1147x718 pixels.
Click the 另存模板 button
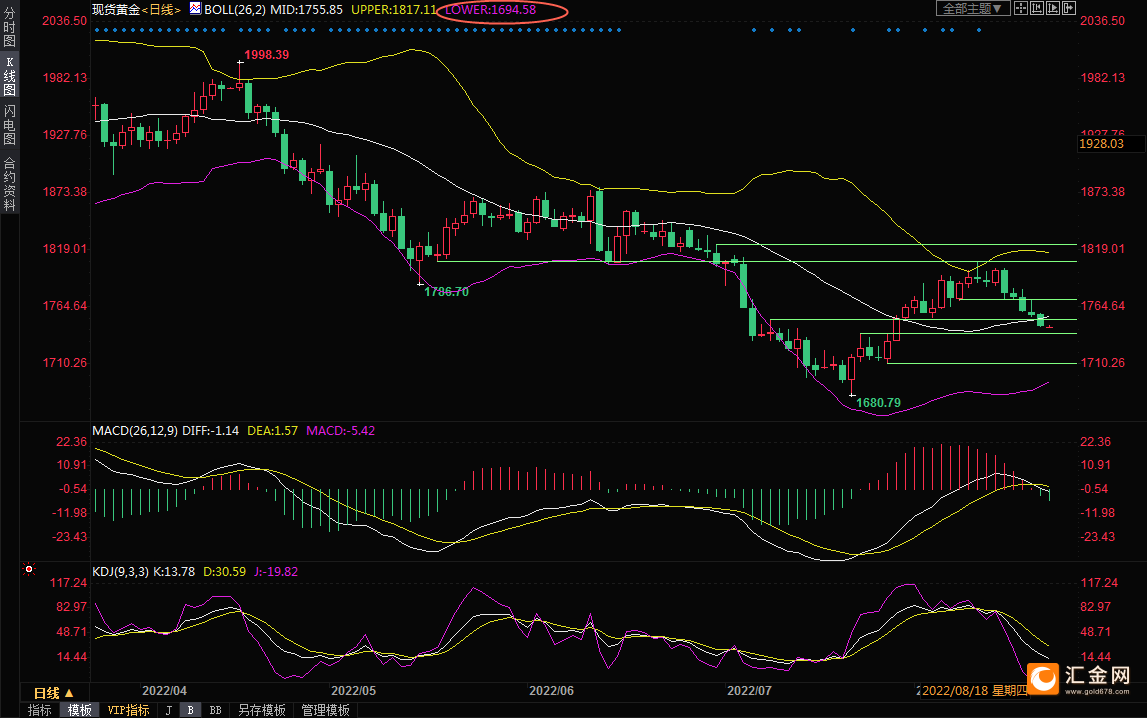(262, 710)
